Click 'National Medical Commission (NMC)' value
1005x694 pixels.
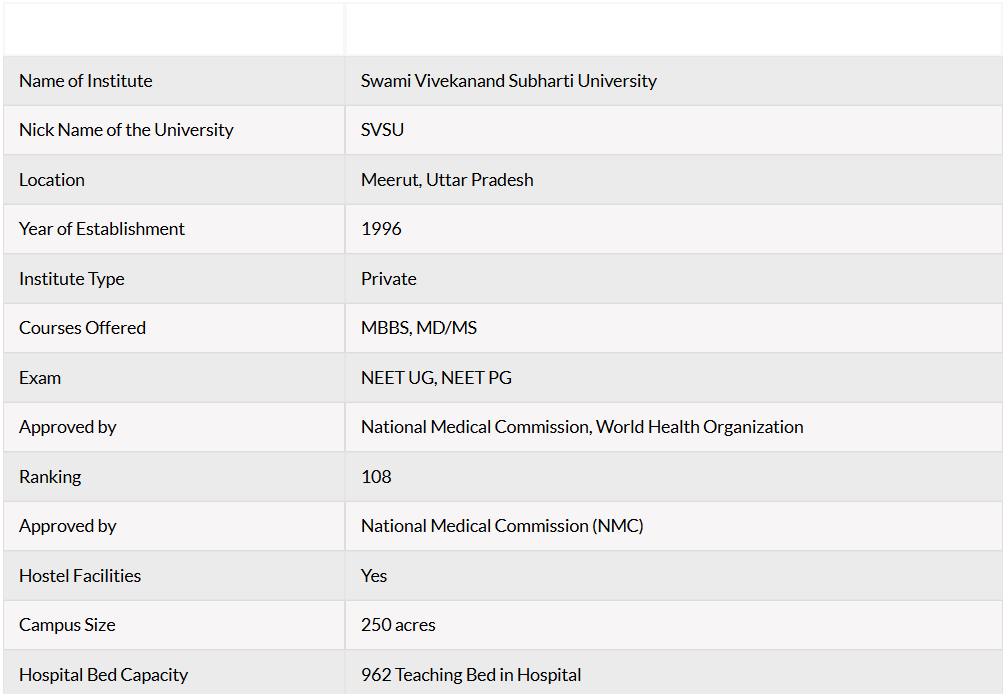click(502, 526)
